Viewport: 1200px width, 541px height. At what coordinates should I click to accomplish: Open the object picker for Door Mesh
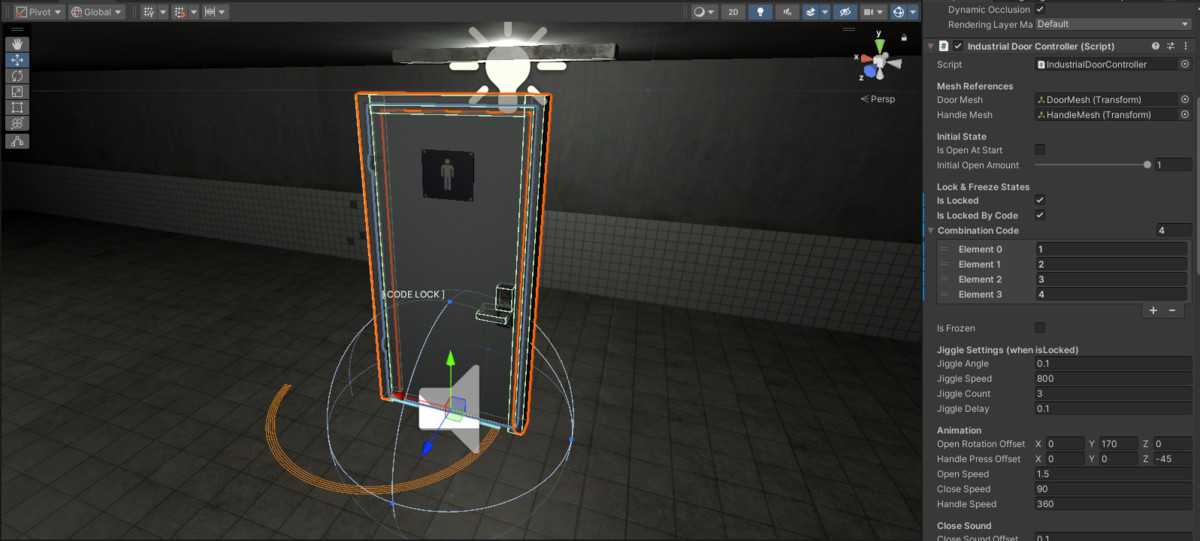(1185, 100)
